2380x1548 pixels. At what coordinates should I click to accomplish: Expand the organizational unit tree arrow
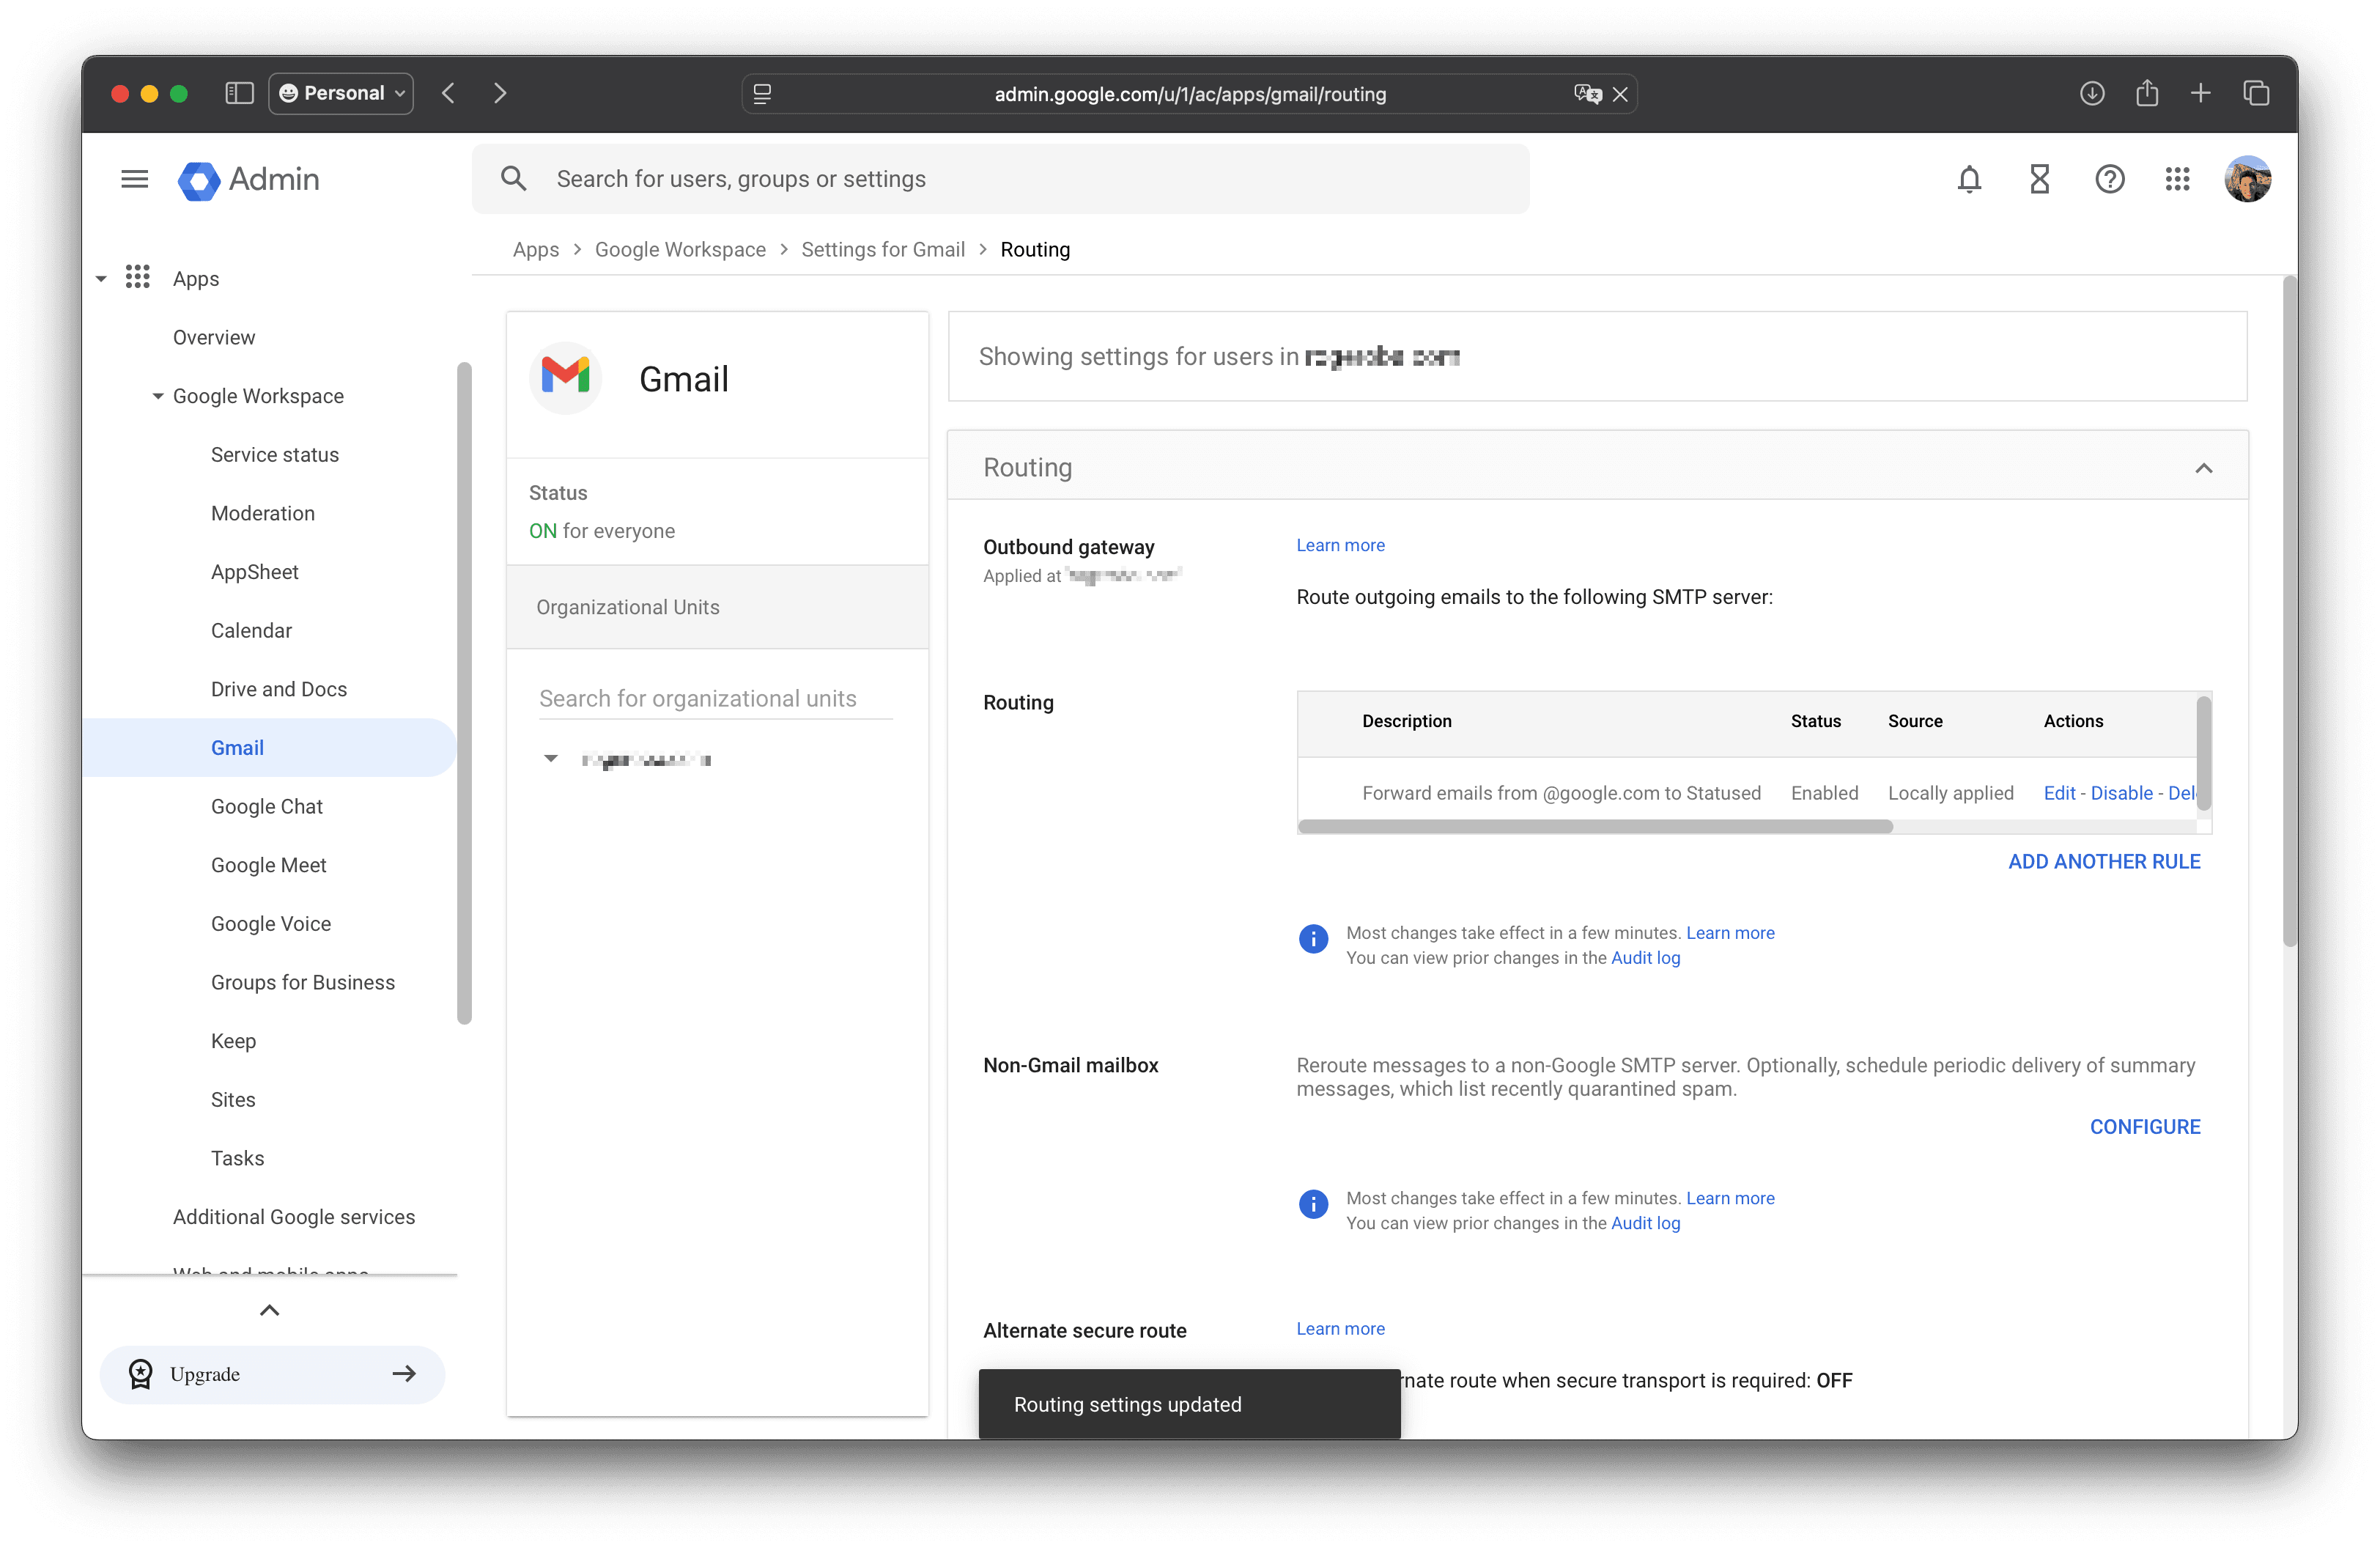pos(551,759)
